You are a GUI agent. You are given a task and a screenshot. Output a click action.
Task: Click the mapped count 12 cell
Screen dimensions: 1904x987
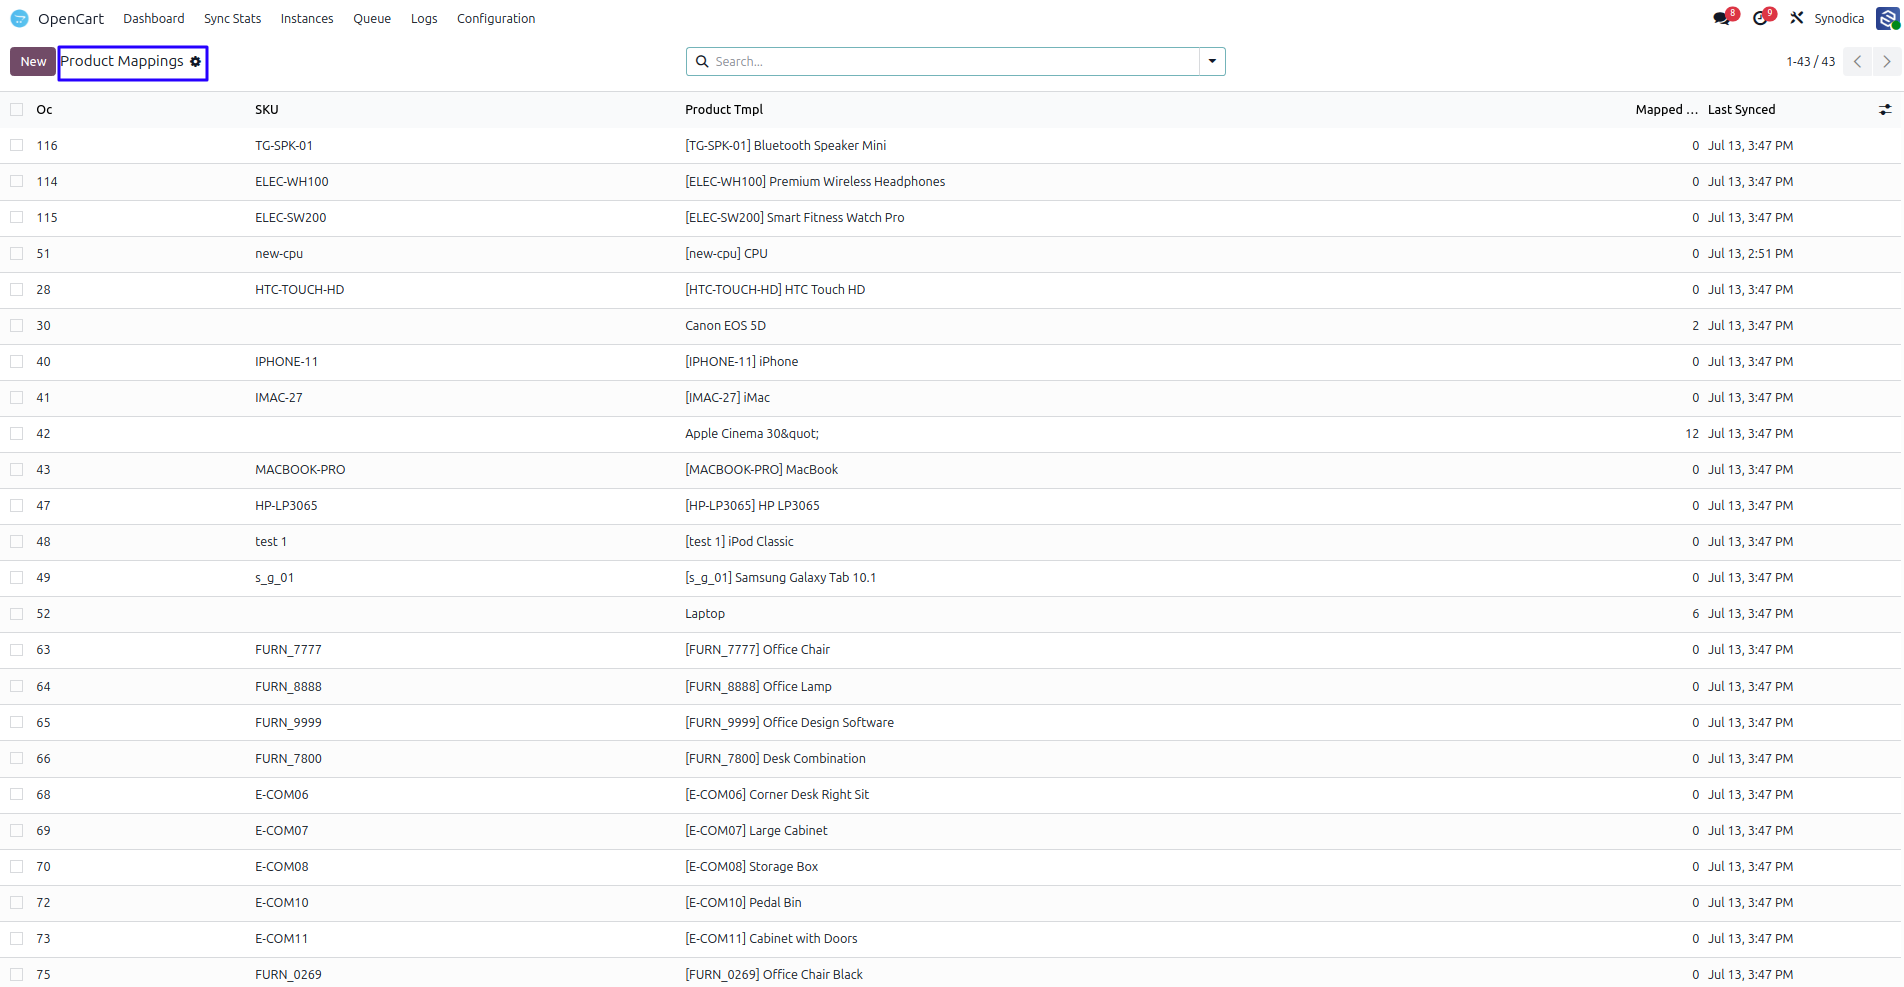tap(1692, 434)
